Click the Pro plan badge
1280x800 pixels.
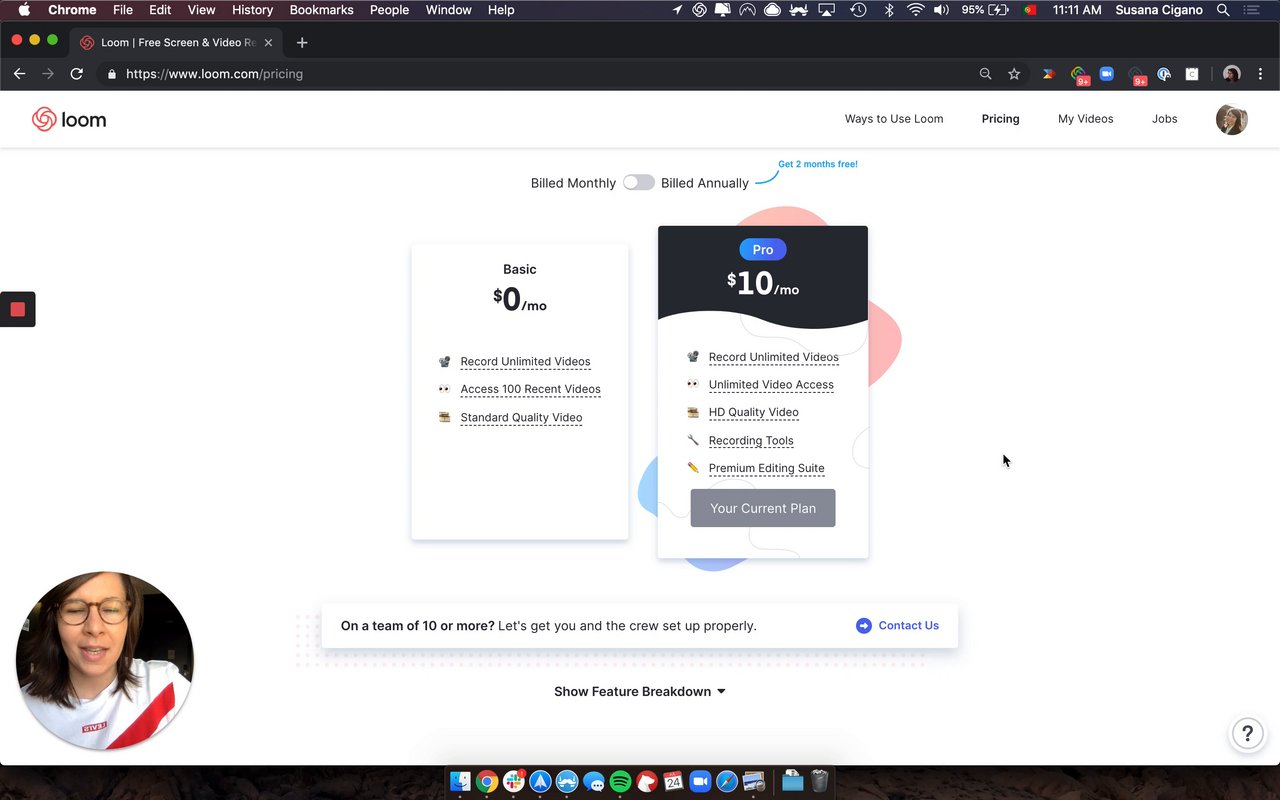pos(763,250)
